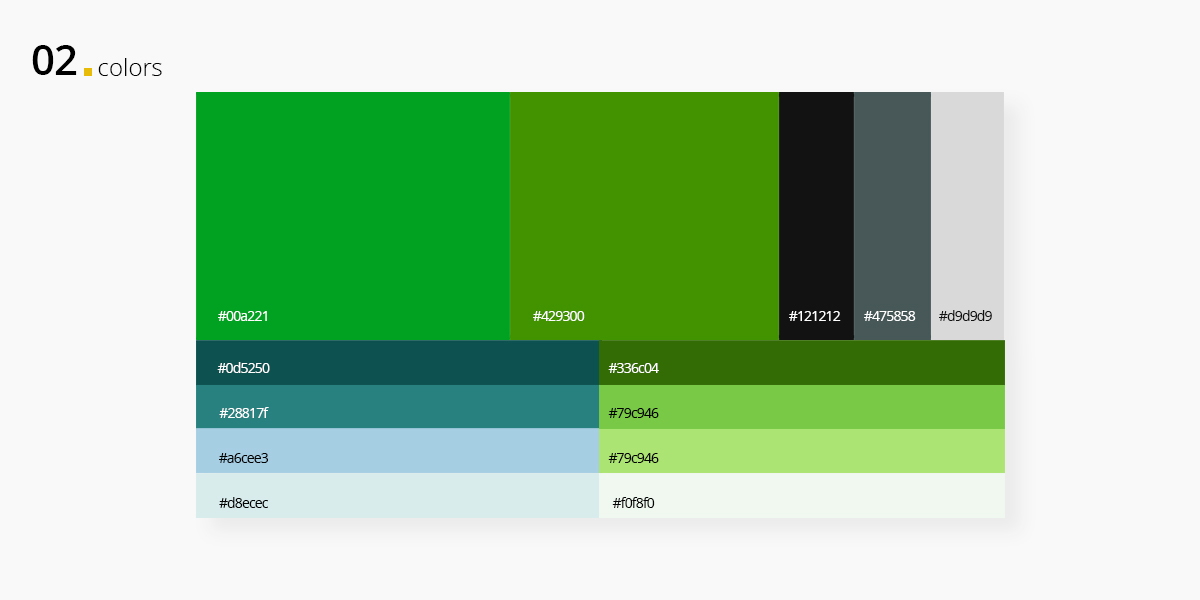Image resolution: width=1200 pixels, height=600 pixels.
Task: Pick the olive green #429300 swatch
Action: tap(644, 200)
